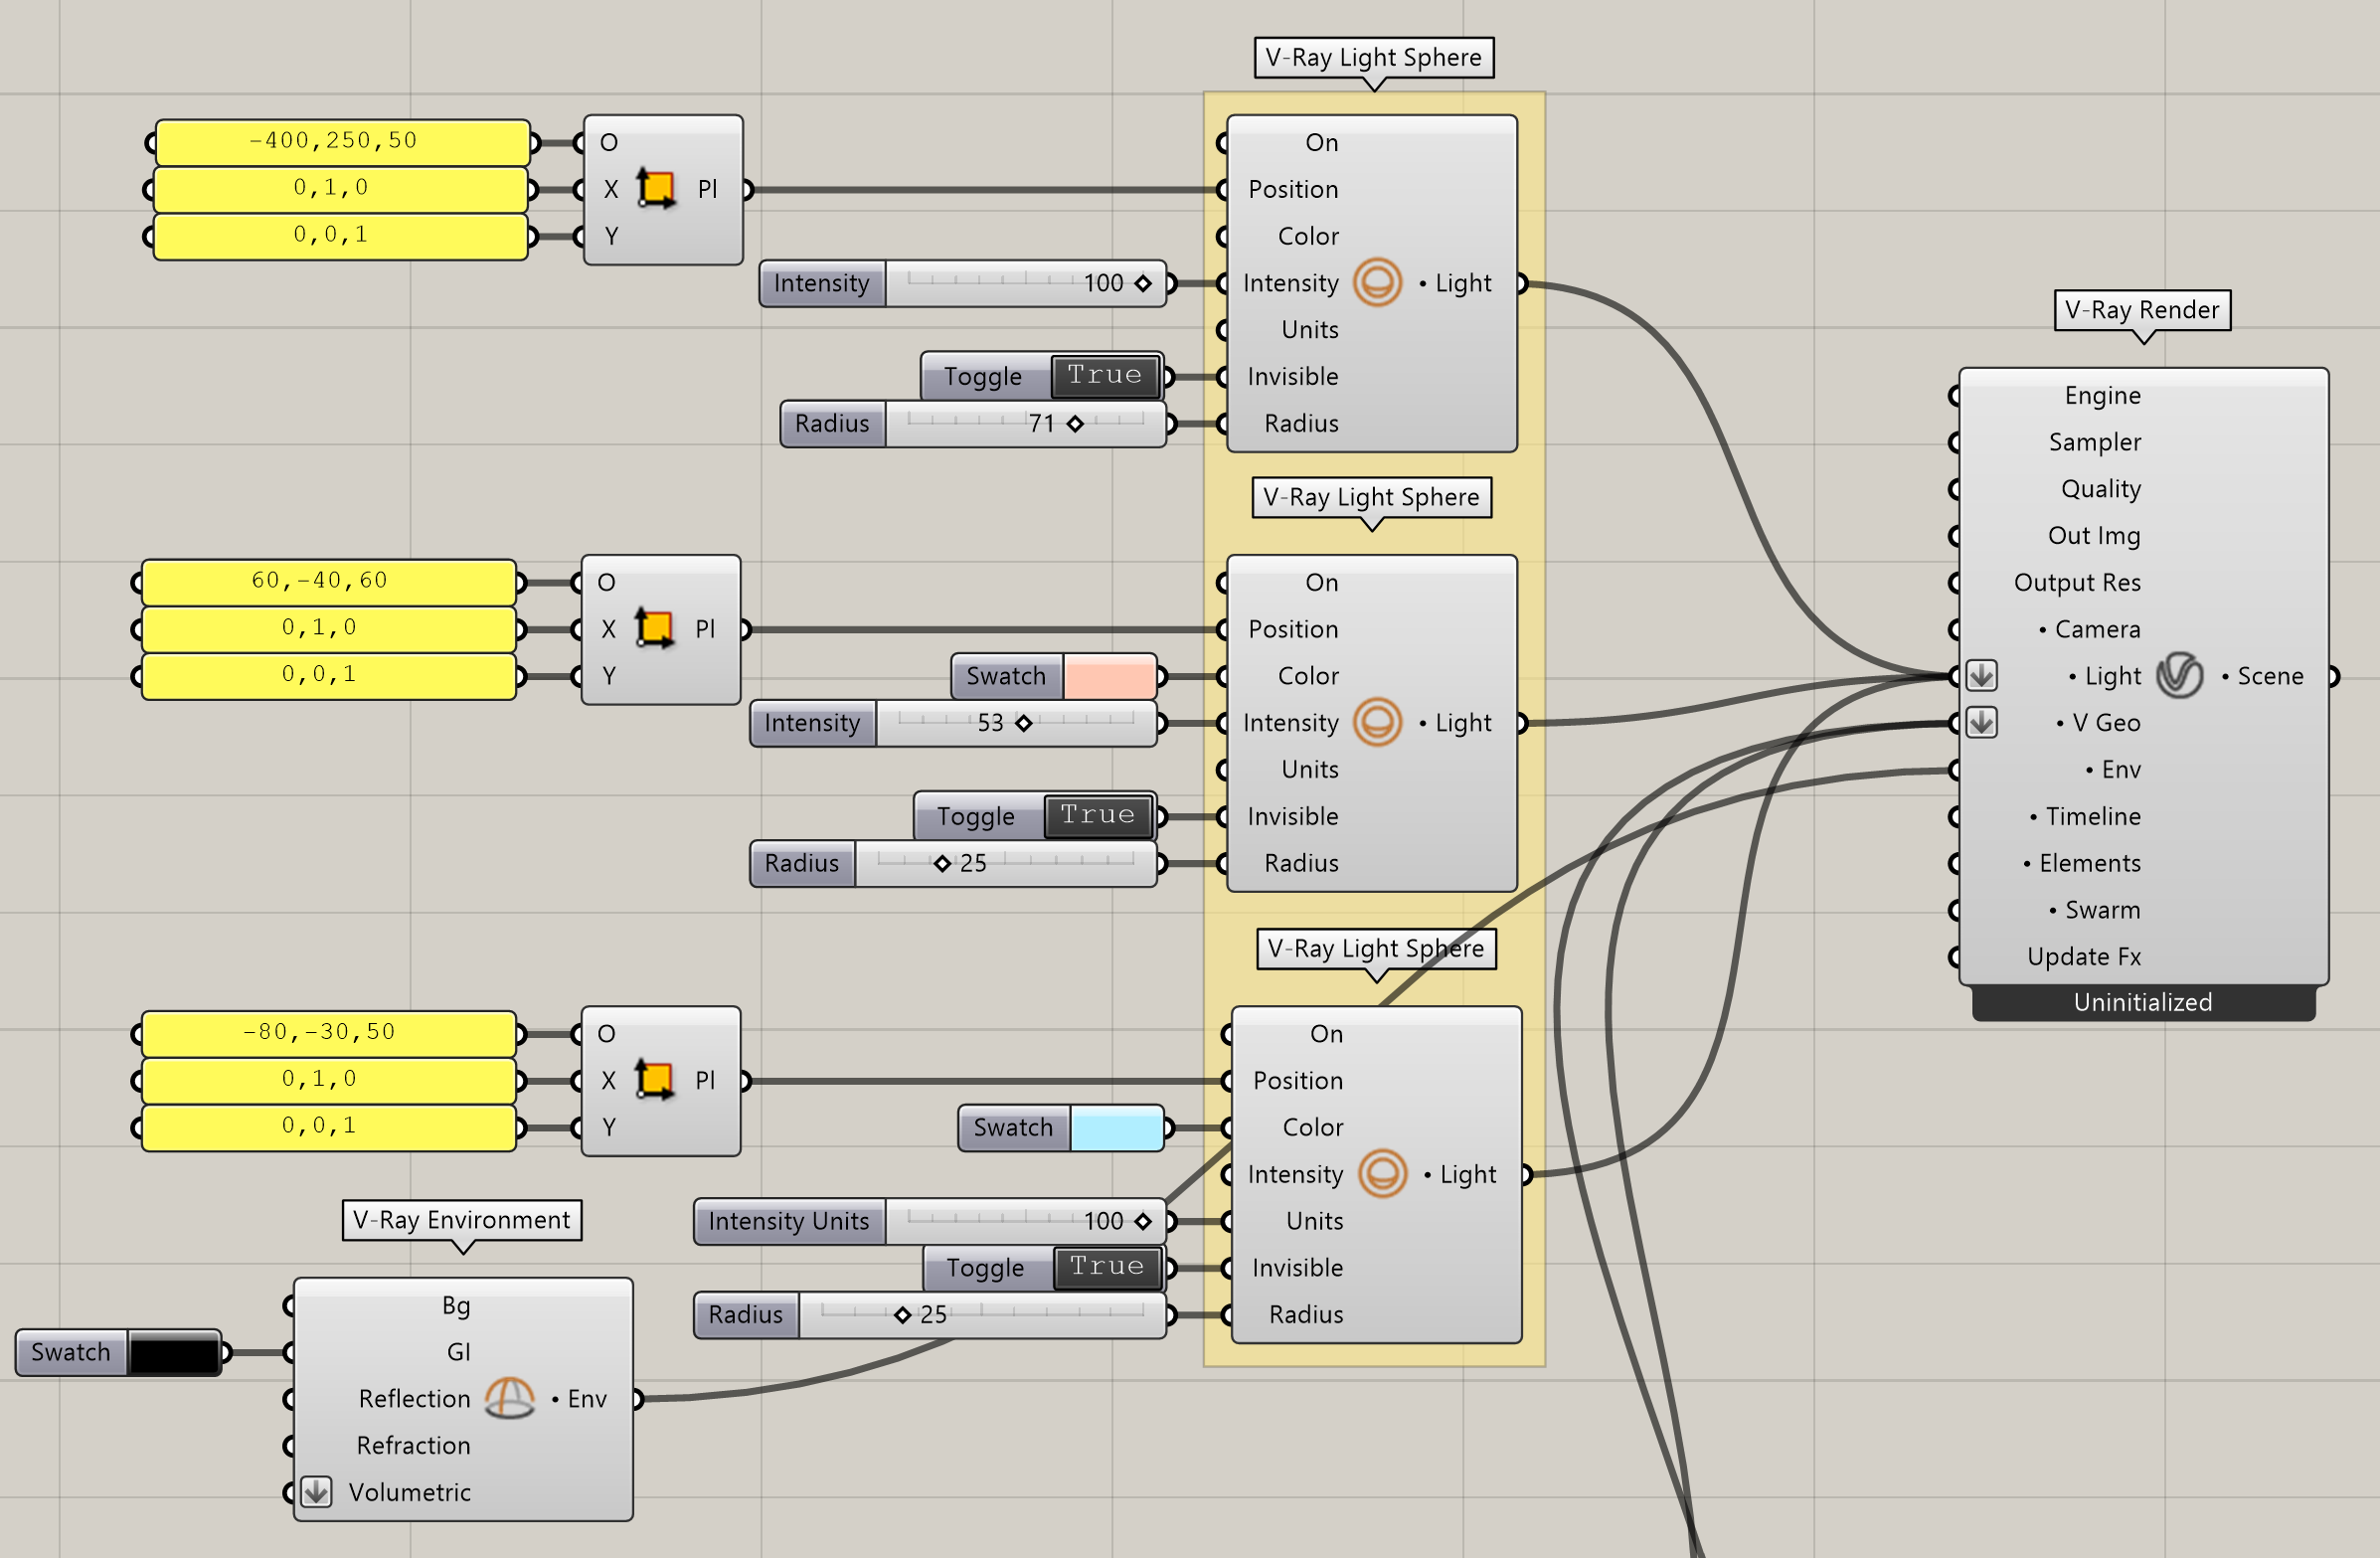The width and height of the screenshot is (2380, 1558).
Task: Toggle the True value above the middle Radius 25 slider
Action: (x=1097, y=816)
